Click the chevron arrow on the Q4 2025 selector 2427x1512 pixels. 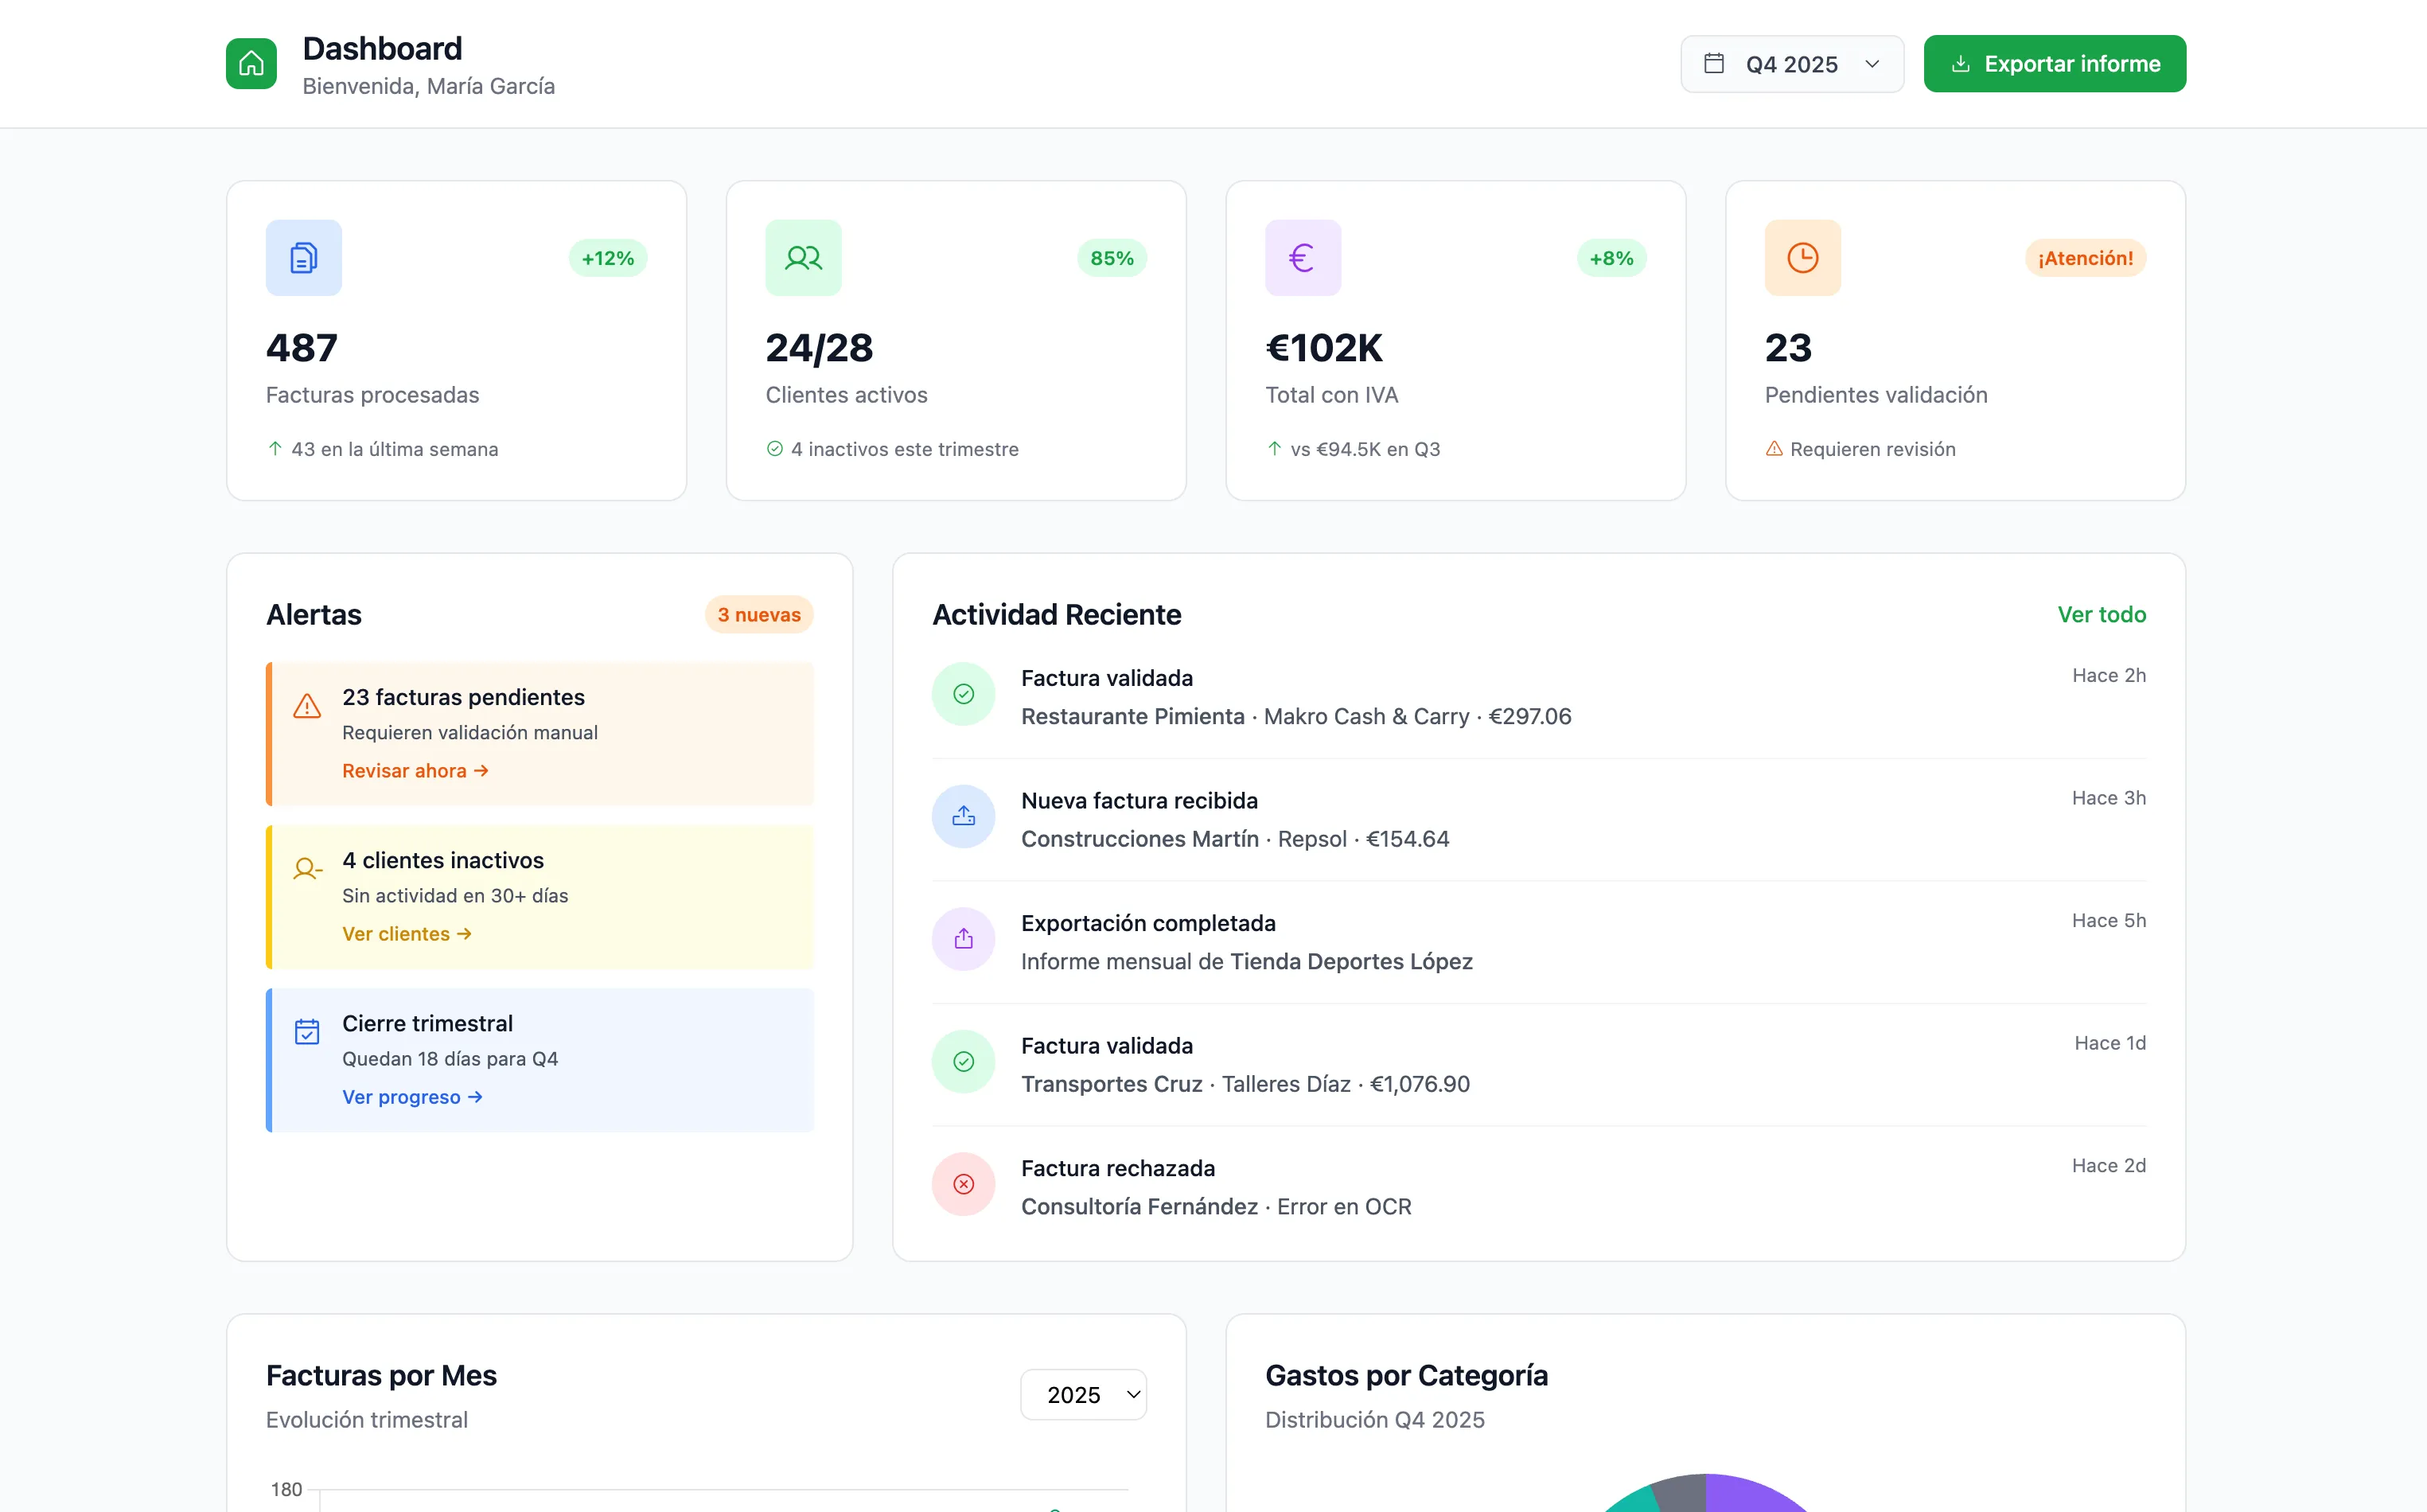click(x=1872, y=64)
